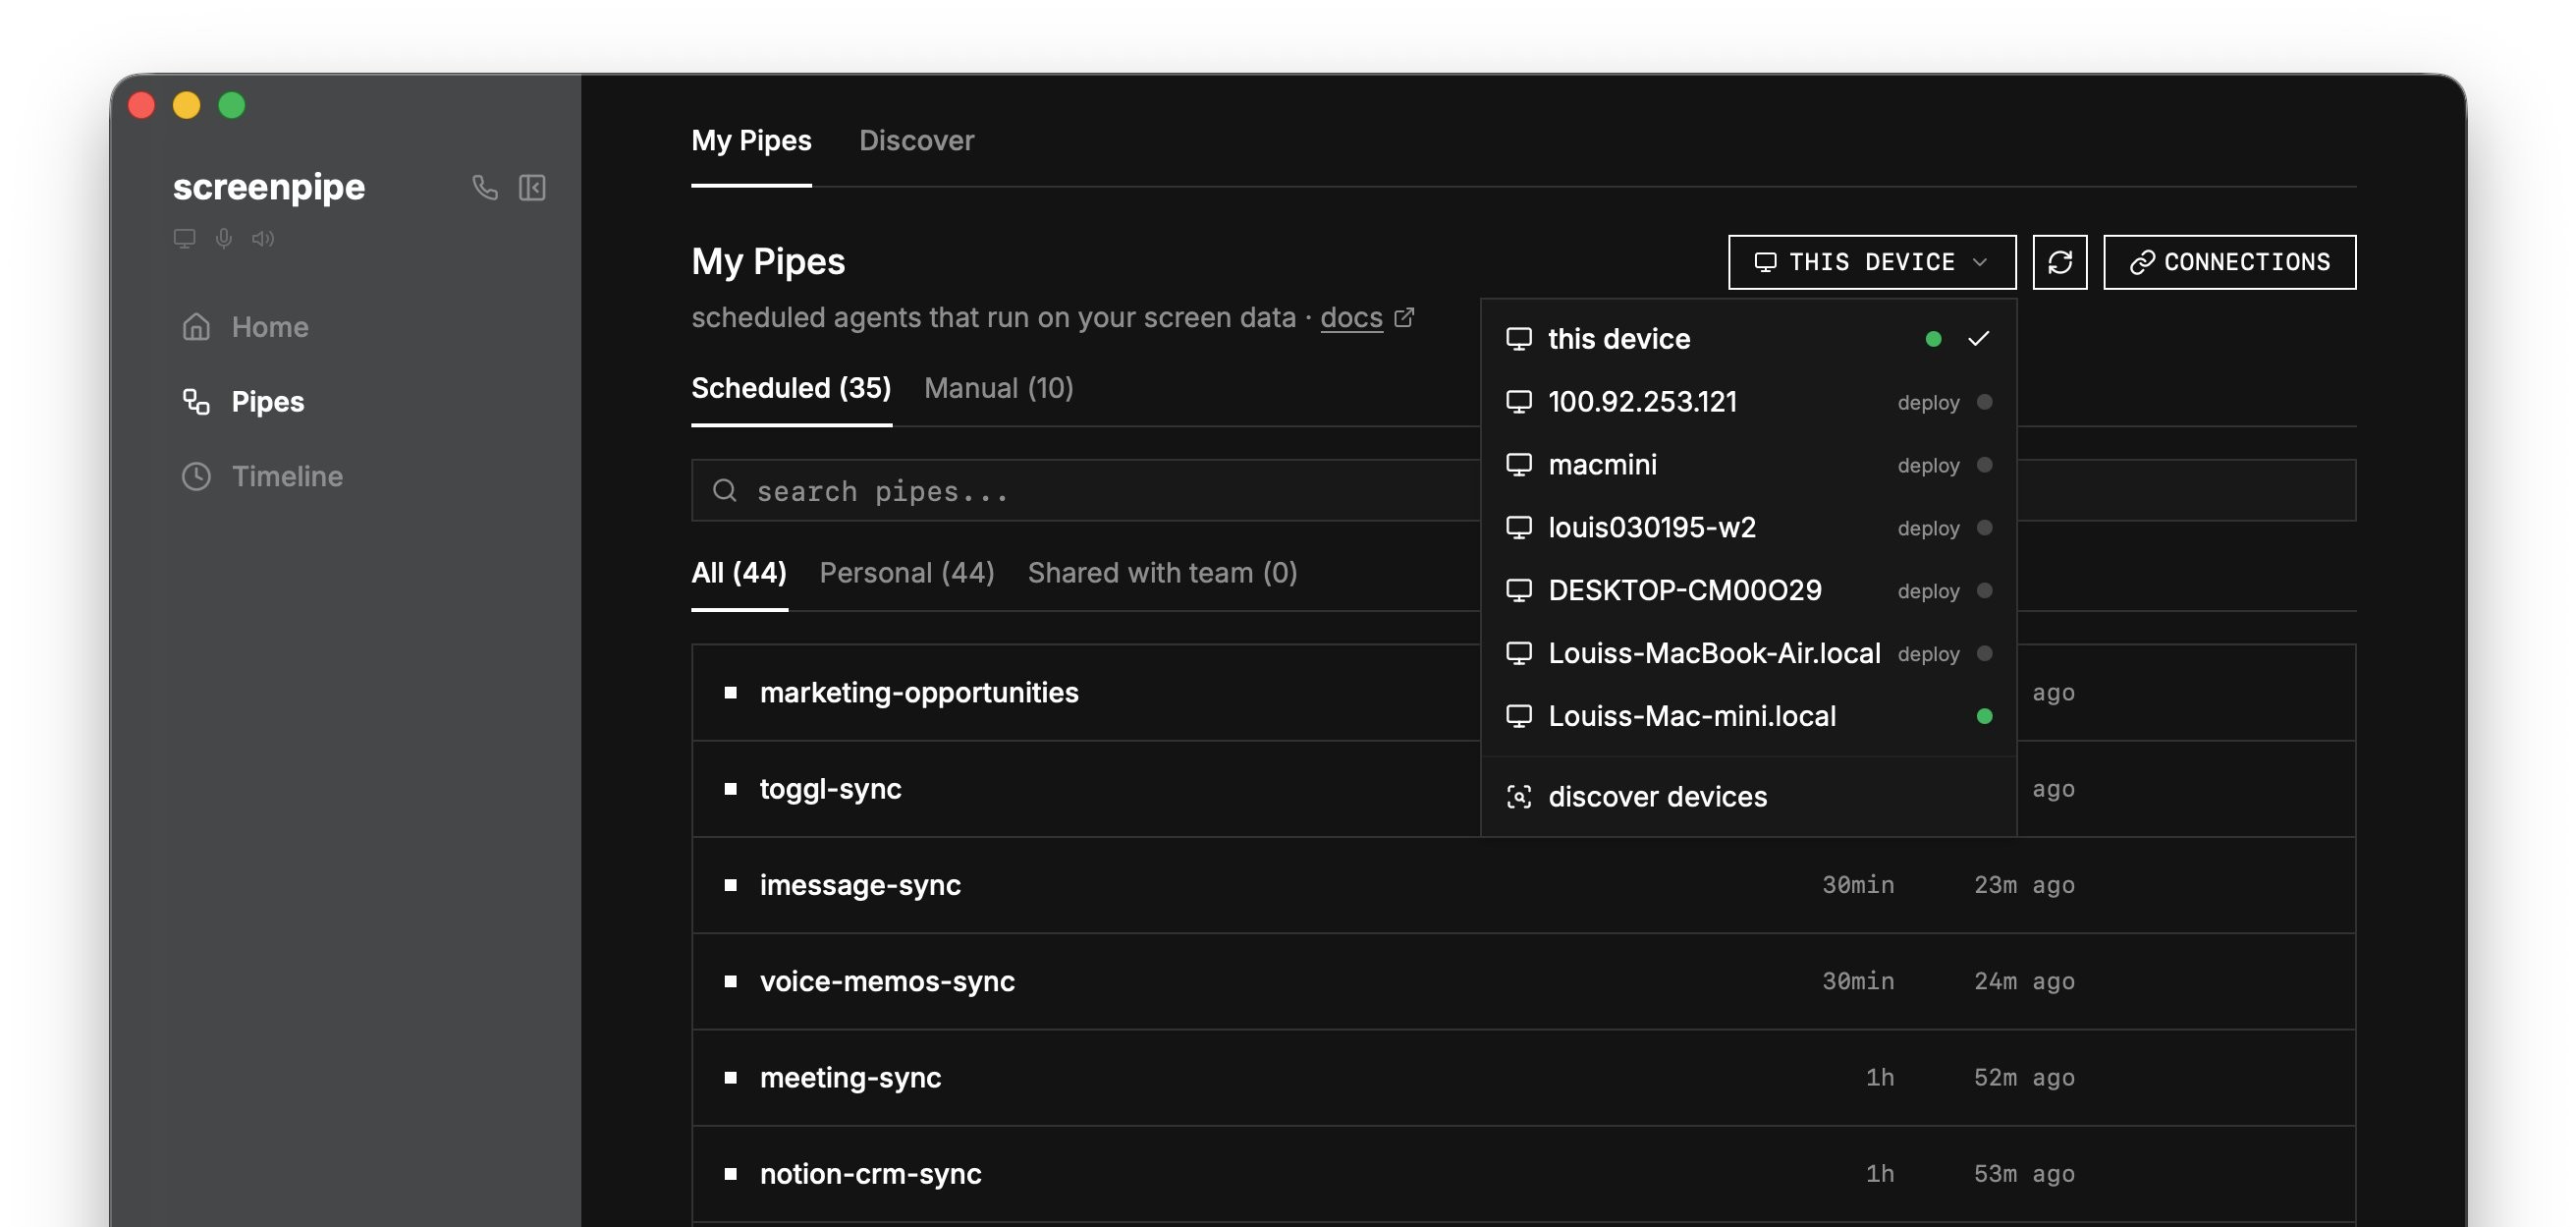
Task: Switch to the Discover tab
Action: [917, 141]
